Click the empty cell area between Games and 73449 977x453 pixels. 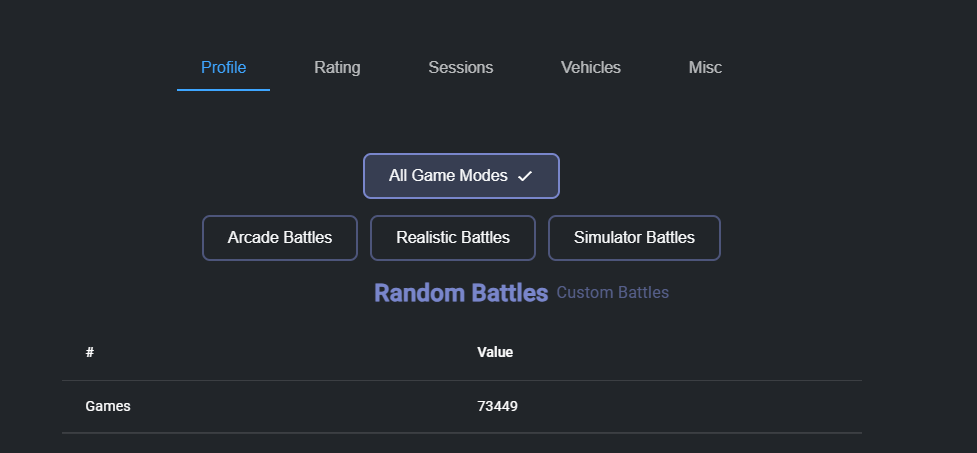(303, 406)
